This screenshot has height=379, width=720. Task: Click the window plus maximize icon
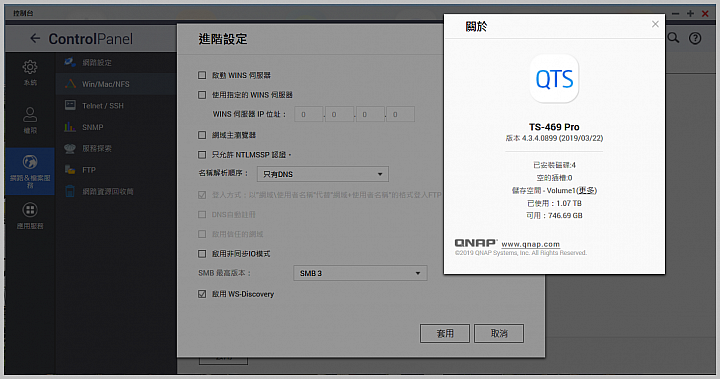coord(690,13)
